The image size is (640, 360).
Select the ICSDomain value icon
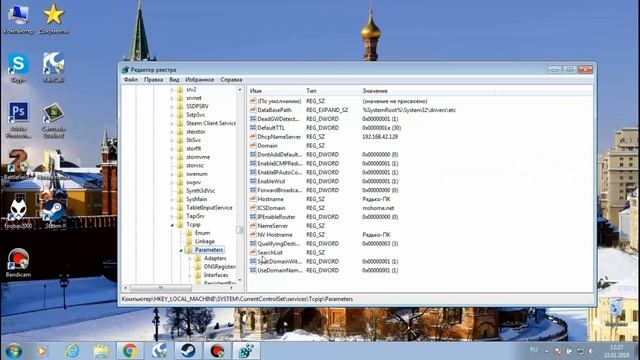(x=253, y=208)
